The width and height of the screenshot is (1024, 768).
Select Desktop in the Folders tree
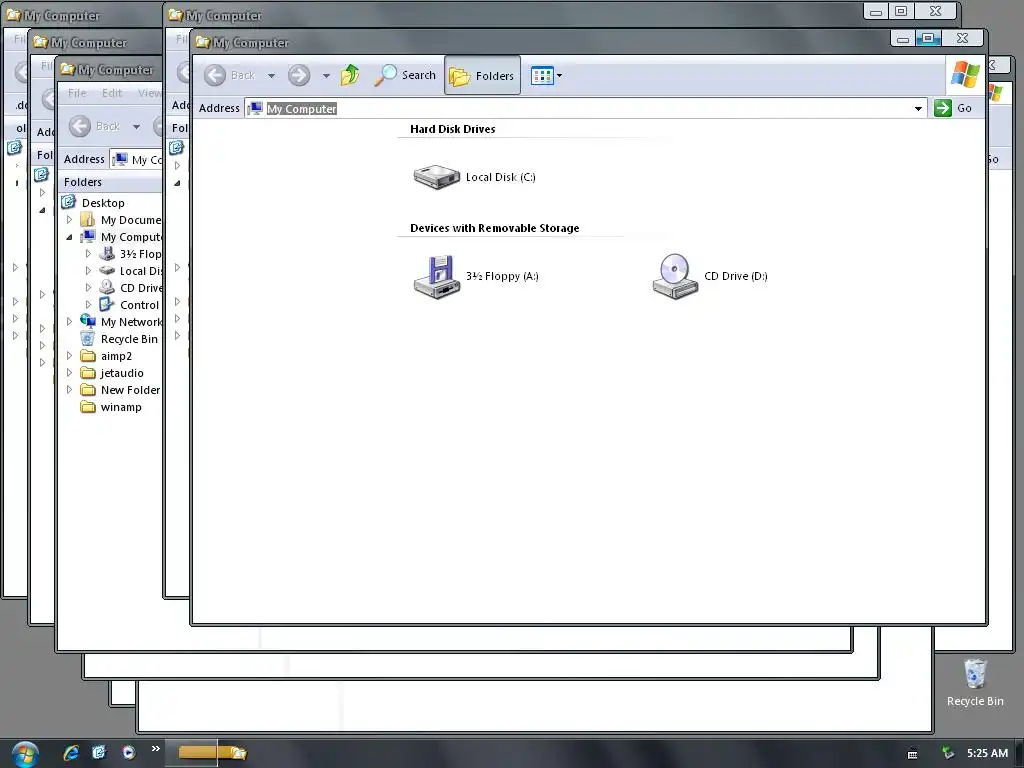[103, 203]
